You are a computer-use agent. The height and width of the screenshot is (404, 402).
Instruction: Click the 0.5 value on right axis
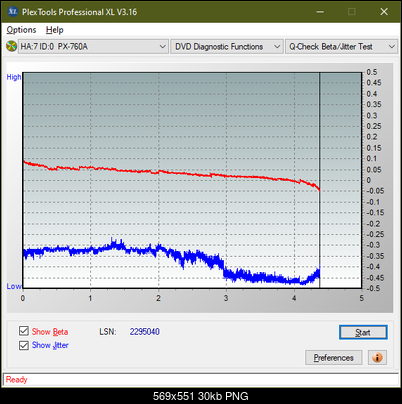pyautogui.click(x=372, y=72)
